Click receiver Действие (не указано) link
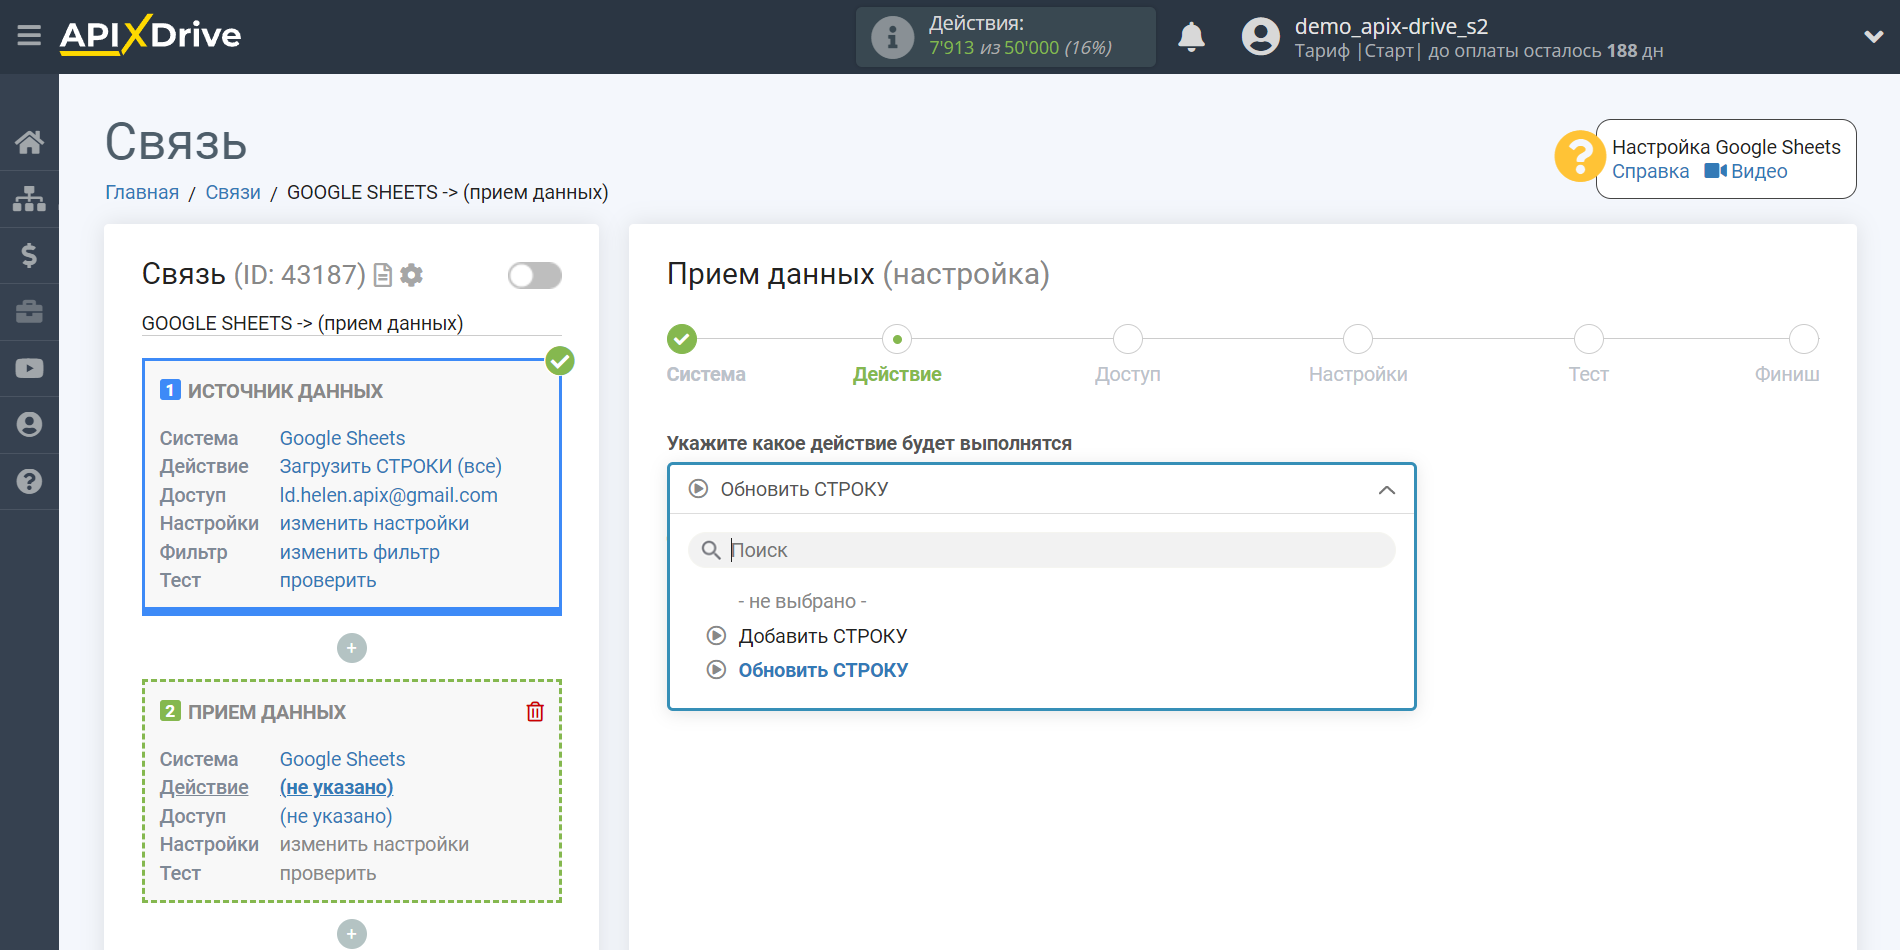Image resolution: width=1900 pixels, height=950 pixels. 336,787
